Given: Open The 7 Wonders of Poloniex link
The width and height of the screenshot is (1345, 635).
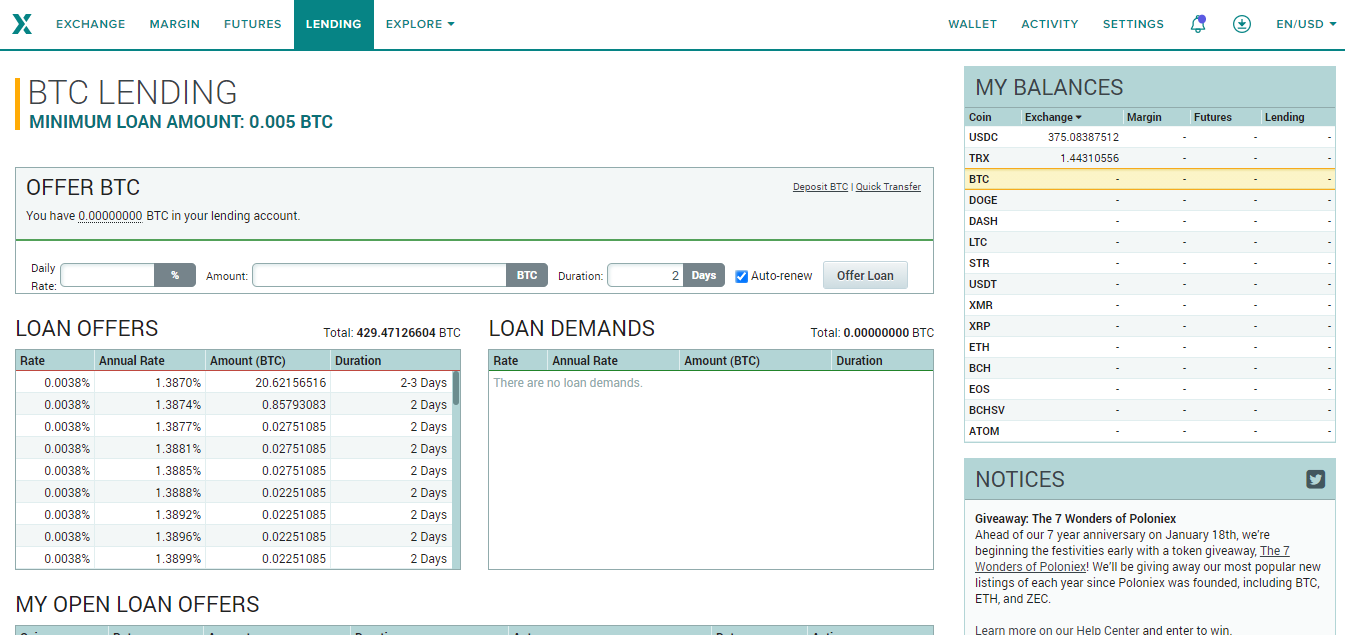Looking at the screenshot, I should 1132,558.
